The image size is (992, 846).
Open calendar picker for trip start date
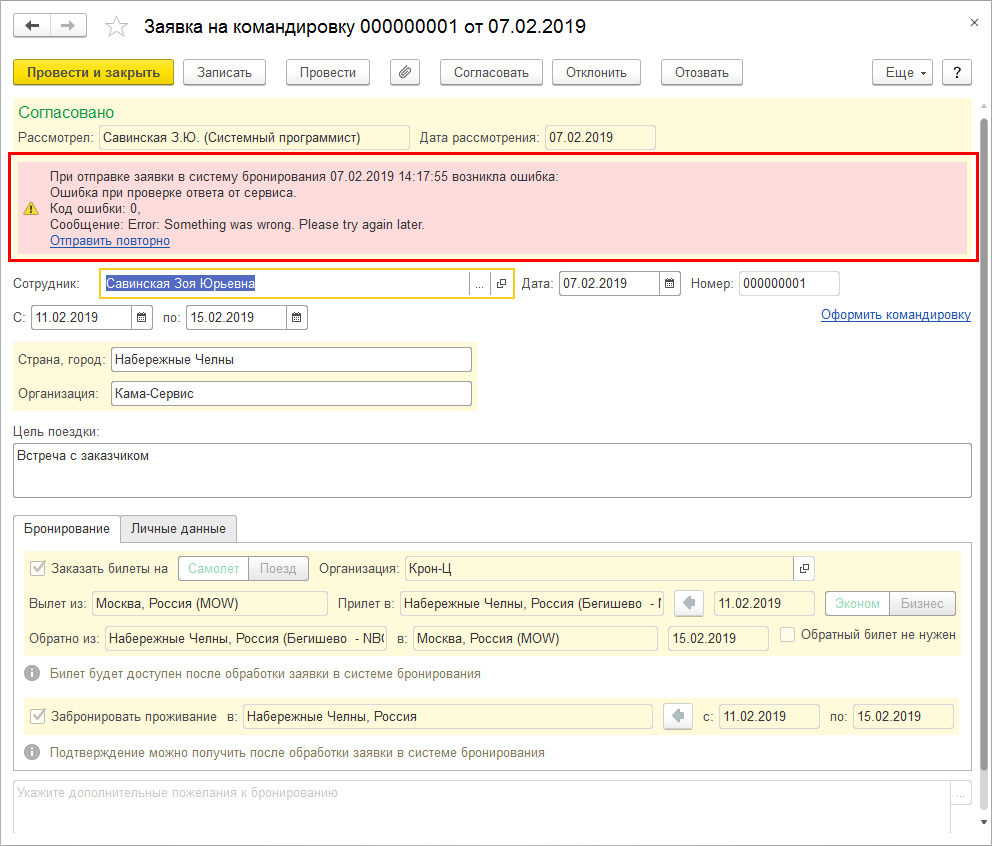point(142,317)
